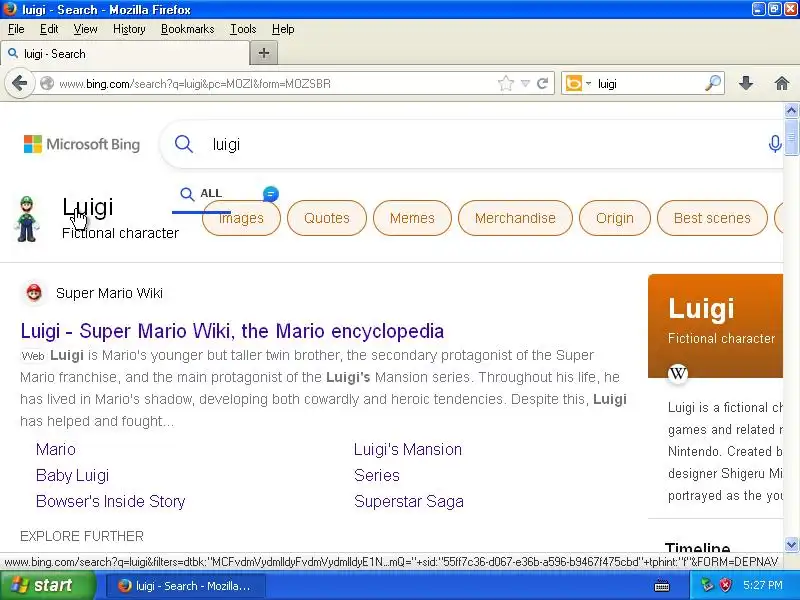The width and height of the screenshot is (800, 600).
Task: Click the orange Luigi knowledge card title
Action: 701,309
